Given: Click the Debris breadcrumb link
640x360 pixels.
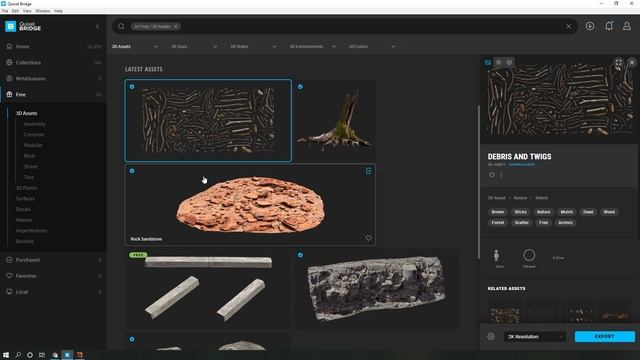Looking at the screenshot, I should tap(542, 198).
